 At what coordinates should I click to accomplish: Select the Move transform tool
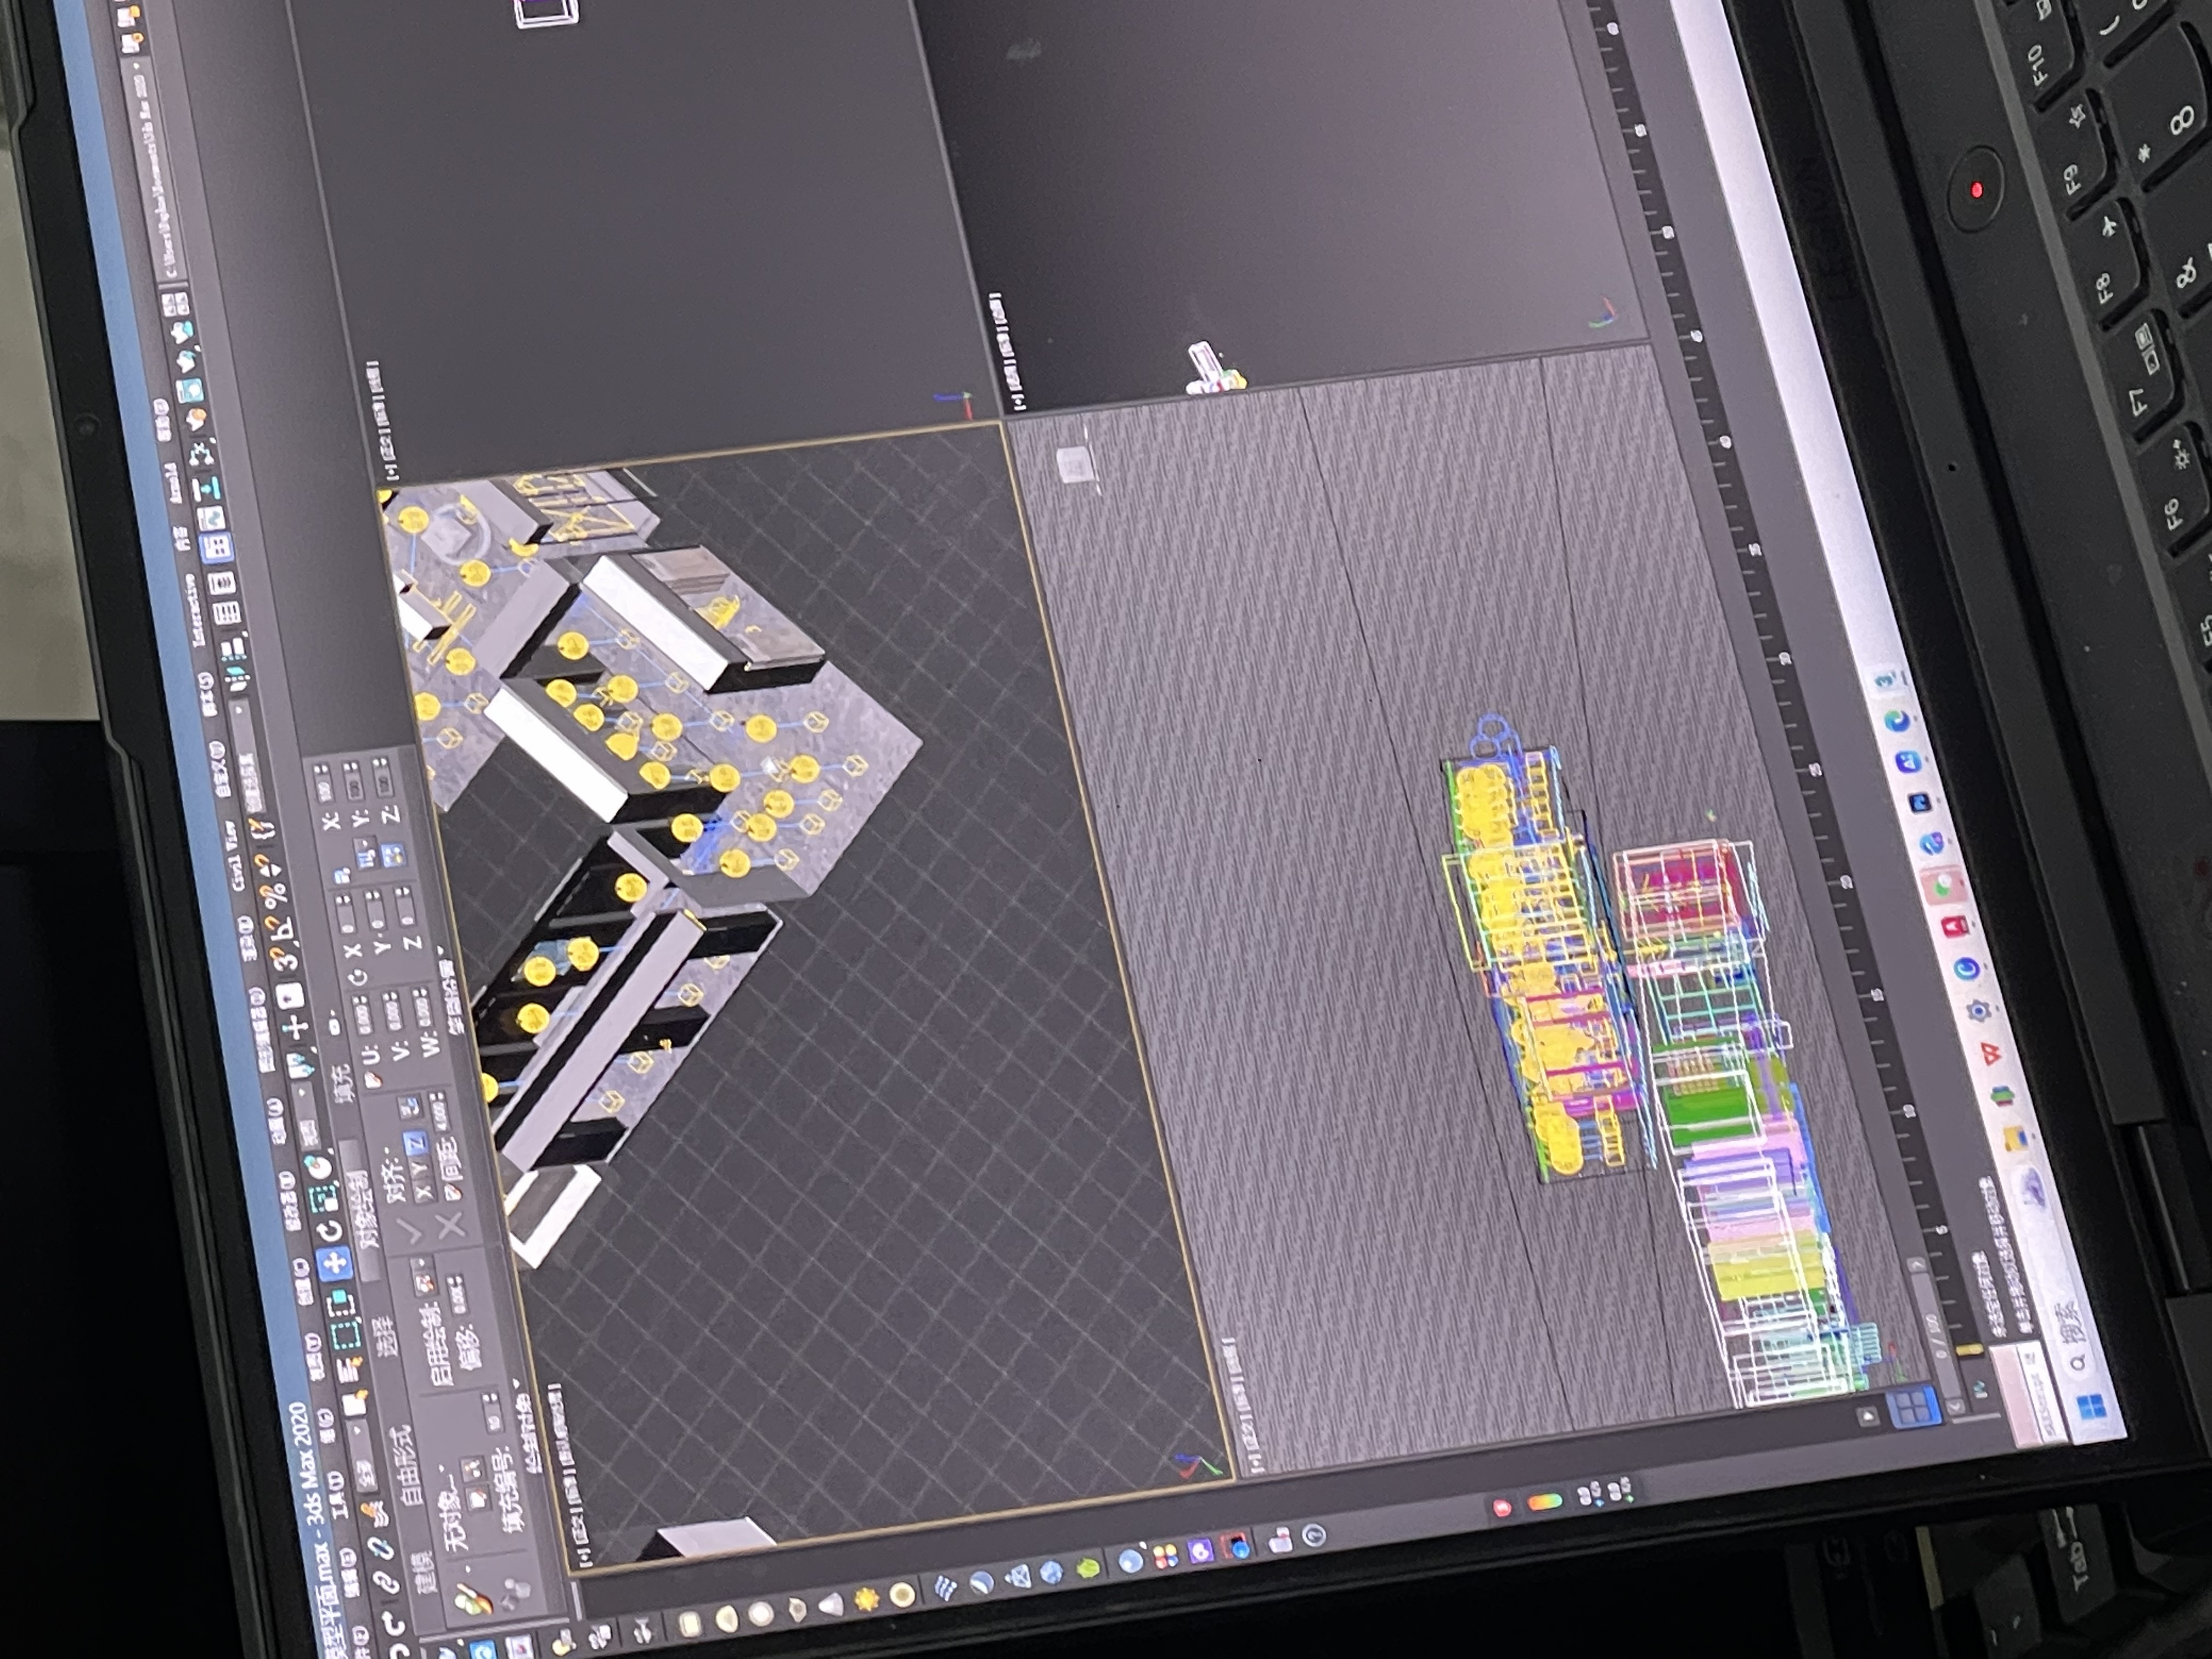[x=335, y=1263]
